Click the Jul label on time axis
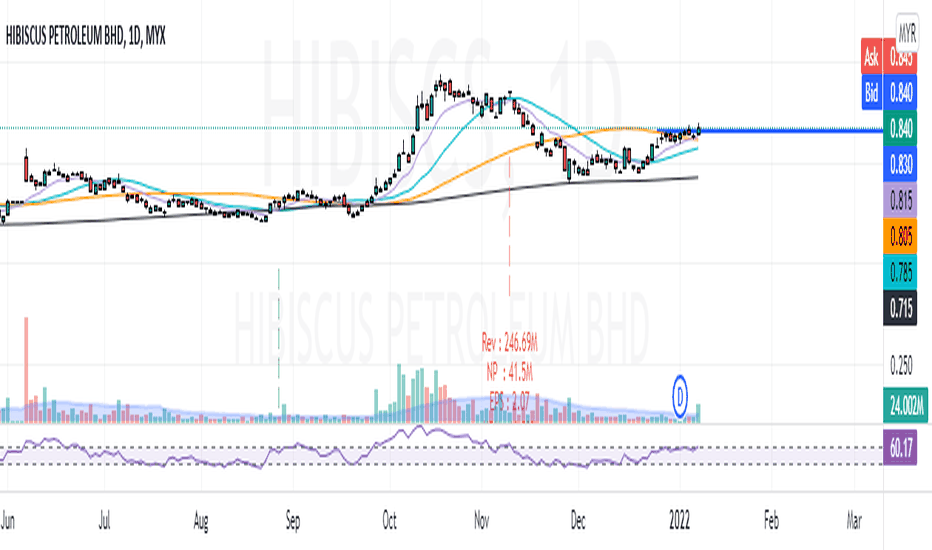Viewport: 932px width, 550px height. click(105, 521)
